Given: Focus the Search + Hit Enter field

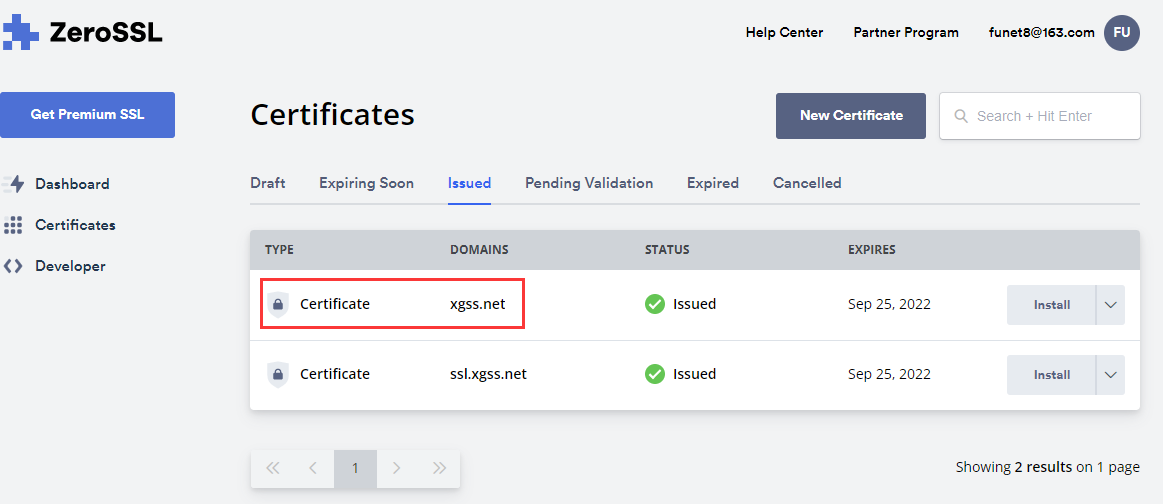Looking at the screenshot, I should [1039, 116].
